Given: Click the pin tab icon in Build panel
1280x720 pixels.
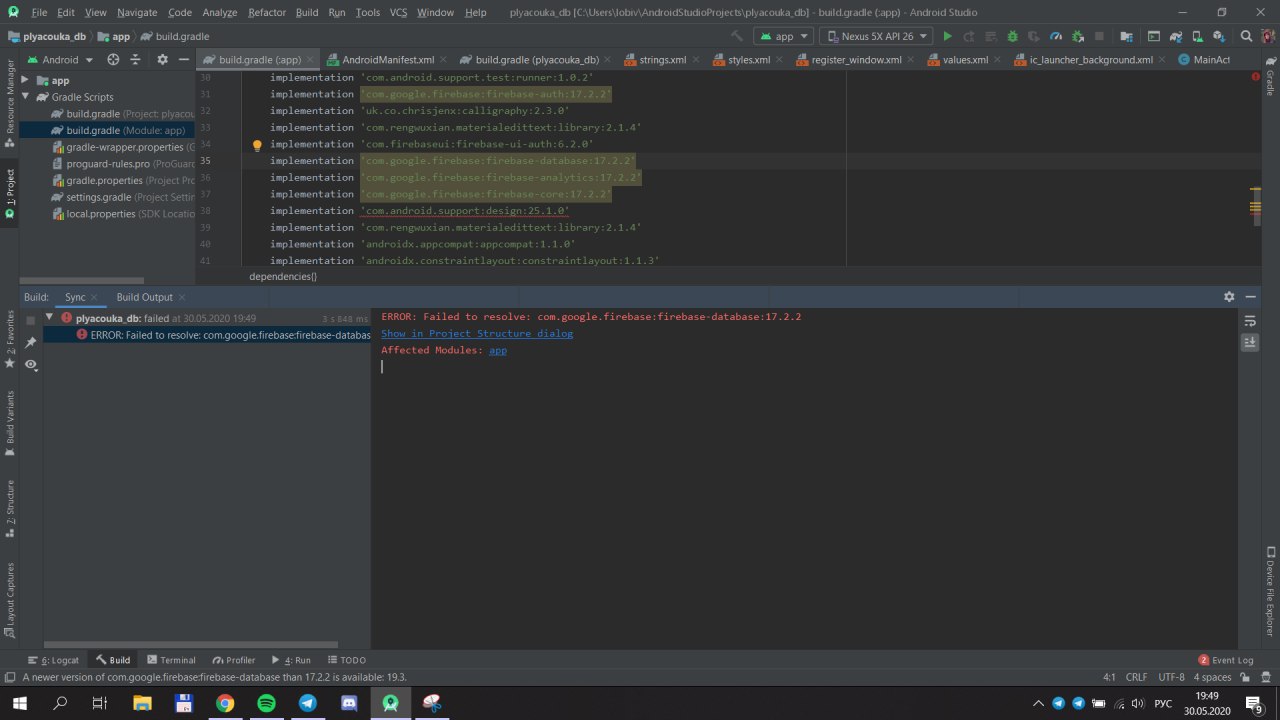Looking at the screenshot, I should (x=31, y=342).
